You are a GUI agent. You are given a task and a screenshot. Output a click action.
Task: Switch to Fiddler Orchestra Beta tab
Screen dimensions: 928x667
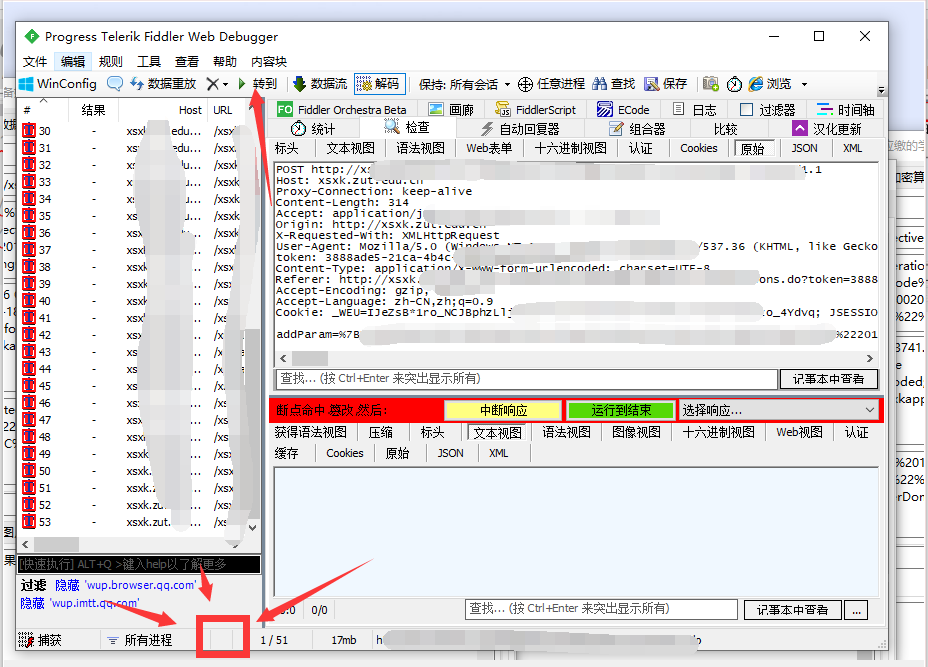343,109
